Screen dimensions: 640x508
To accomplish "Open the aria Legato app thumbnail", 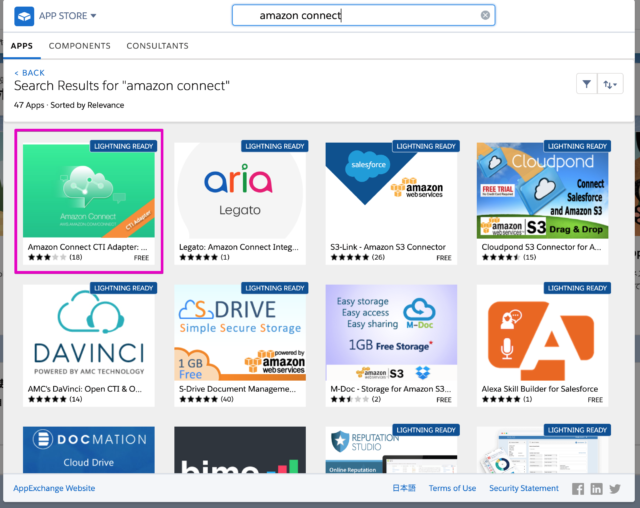I will [x=240, y=190].
